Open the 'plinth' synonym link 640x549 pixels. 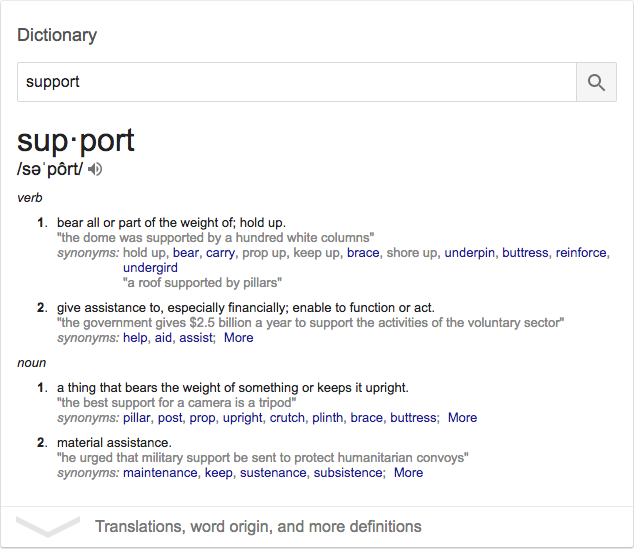tap(328, 418)
